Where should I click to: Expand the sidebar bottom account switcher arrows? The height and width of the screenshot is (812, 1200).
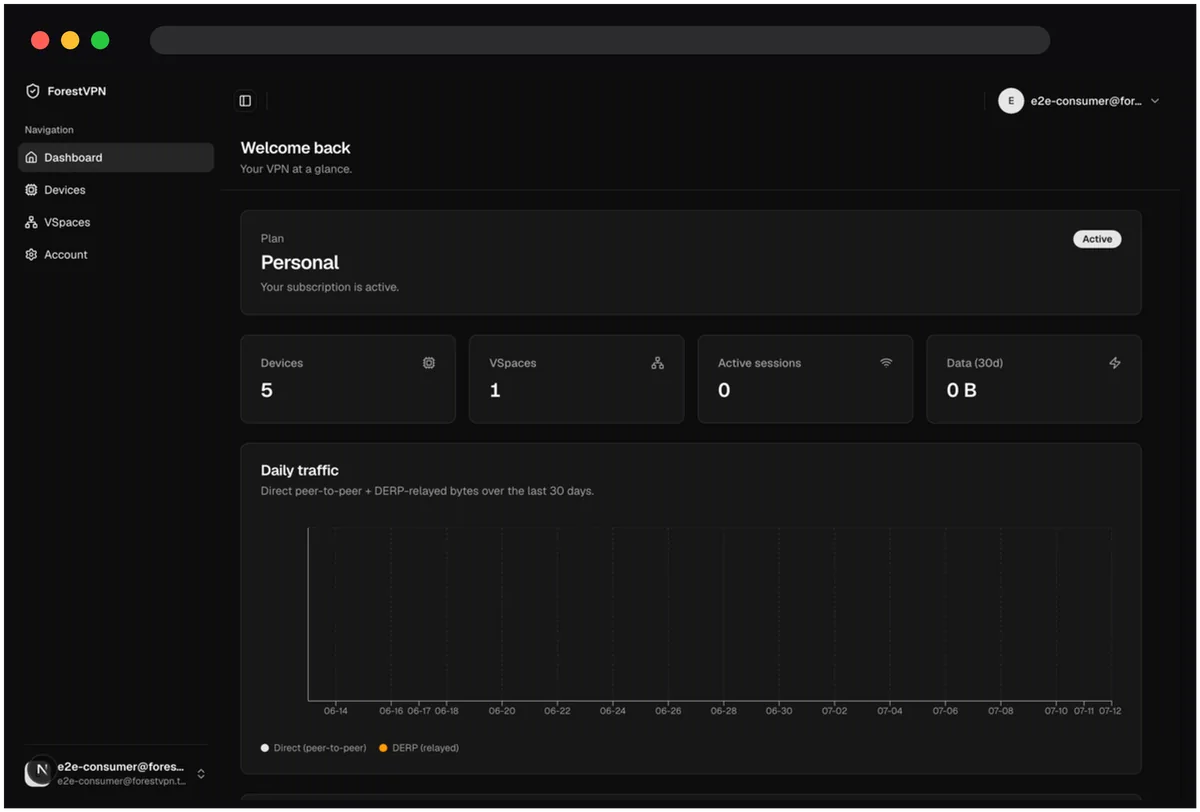coord(201,773)
